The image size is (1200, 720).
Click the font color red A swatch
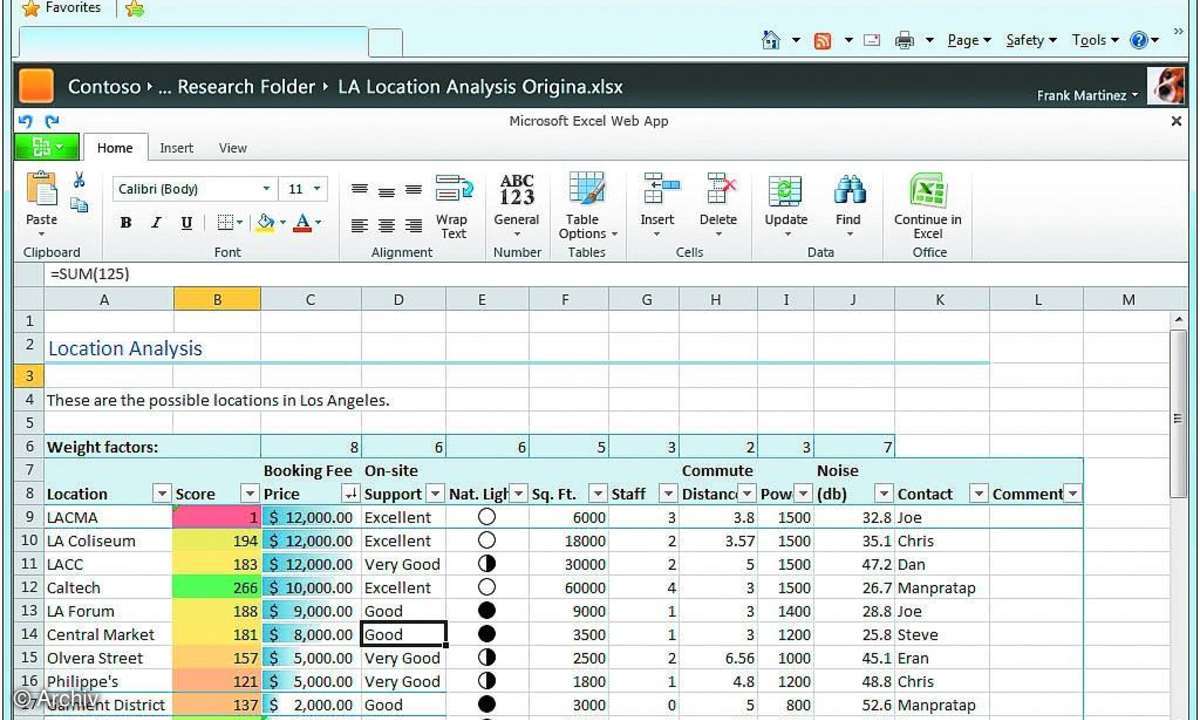(x=303, y=223)
